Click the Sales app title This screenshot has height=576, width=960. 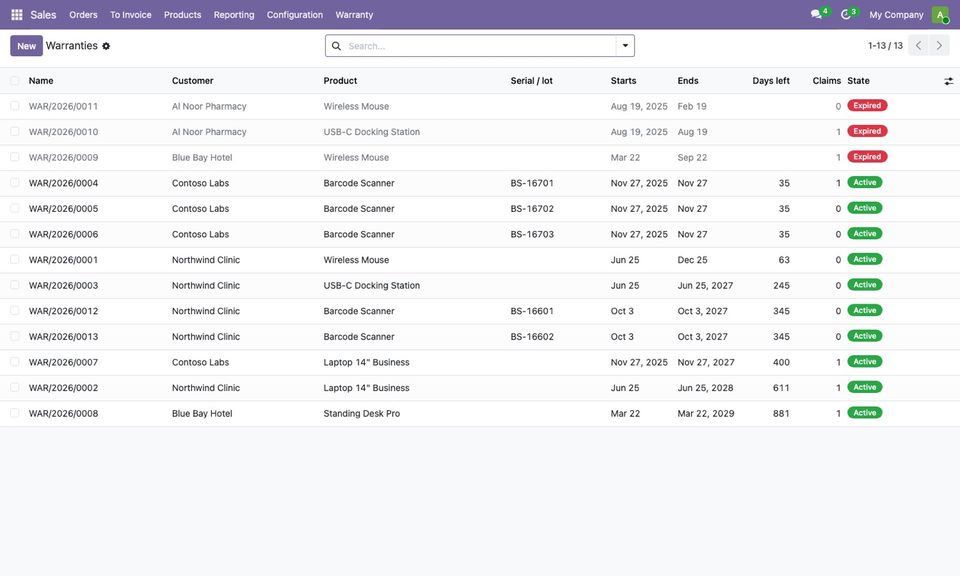(43, 15)
